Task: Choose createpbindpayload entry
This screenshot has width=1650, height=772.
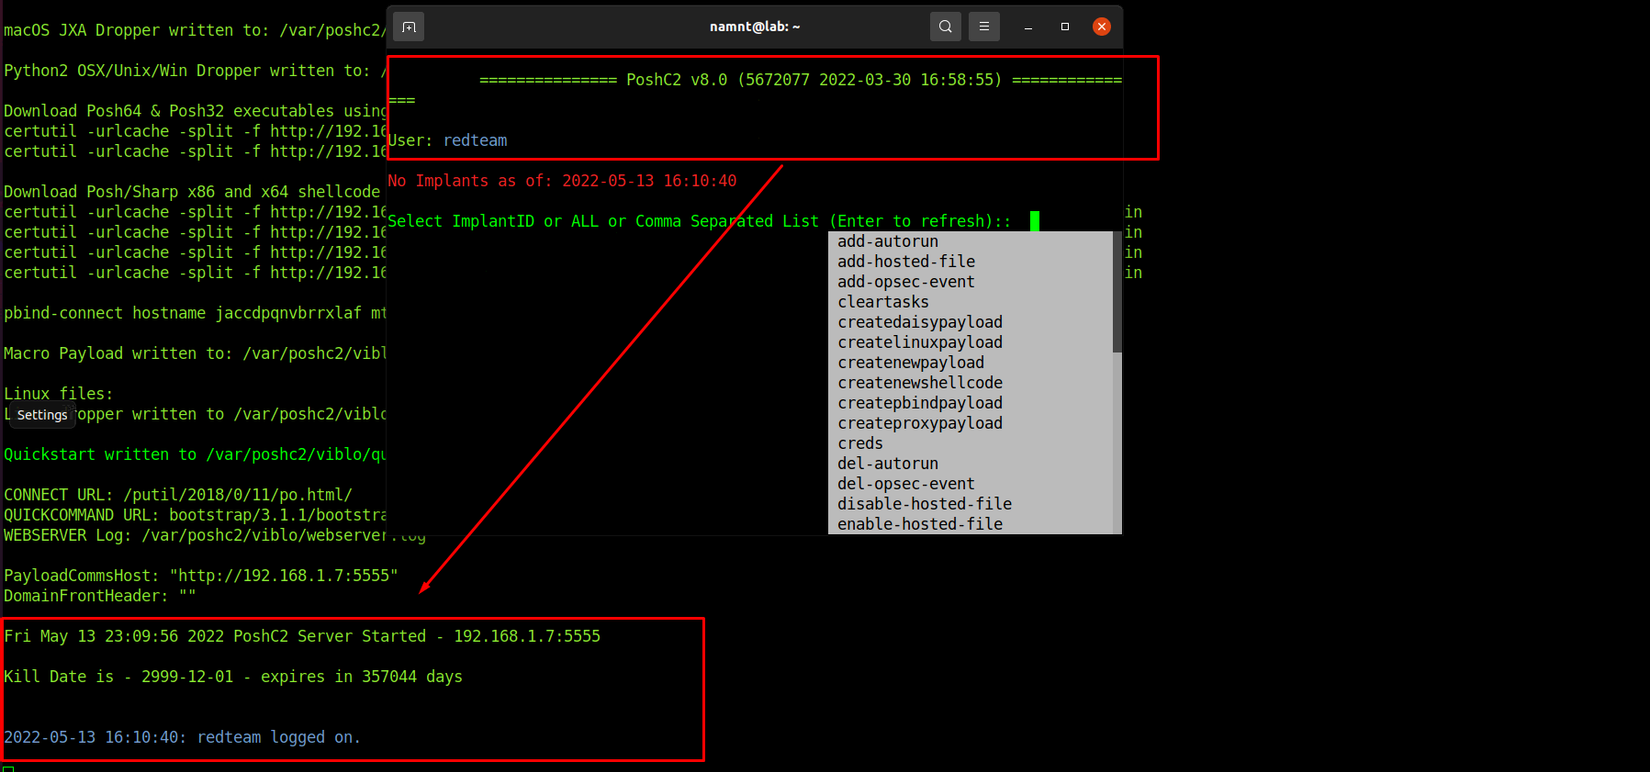Action: coord(970,403)
